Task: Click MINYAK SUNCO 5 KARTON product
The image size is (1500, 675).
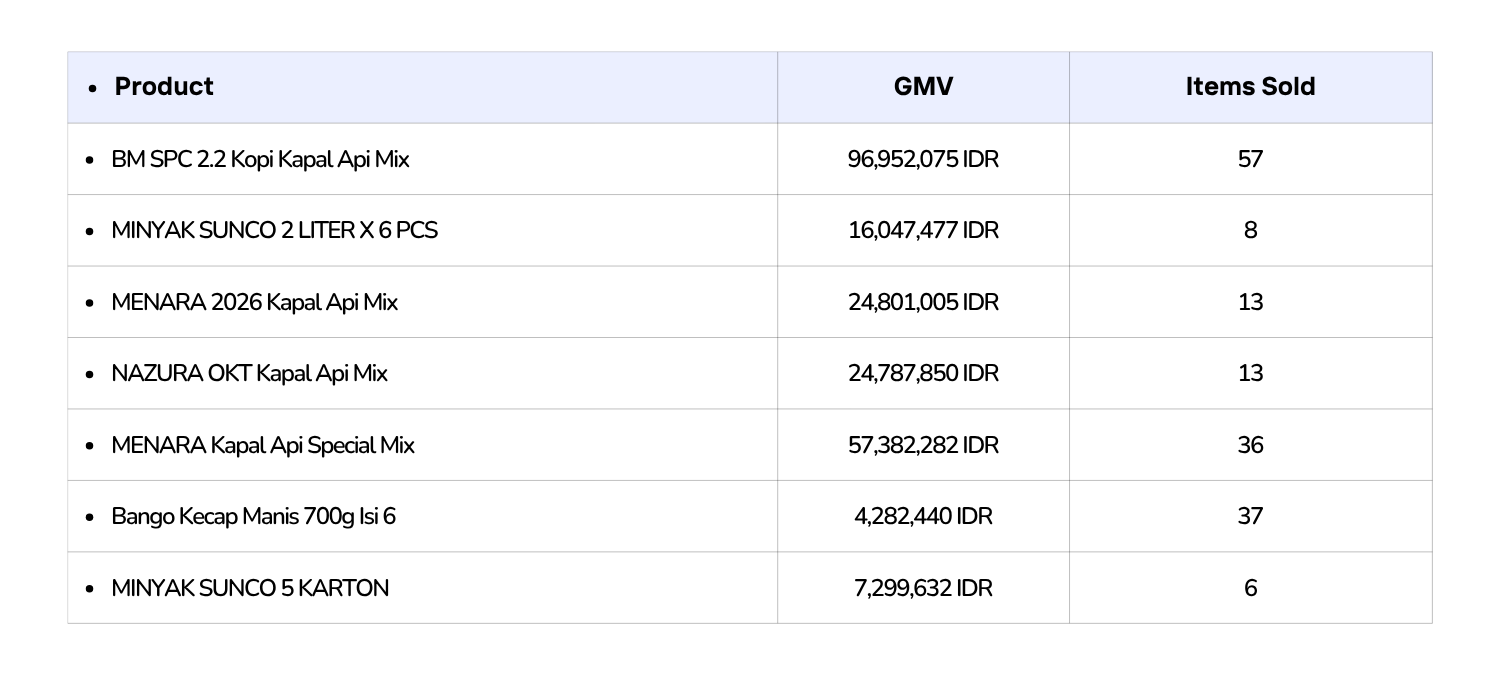Action: tap(250, 588)
